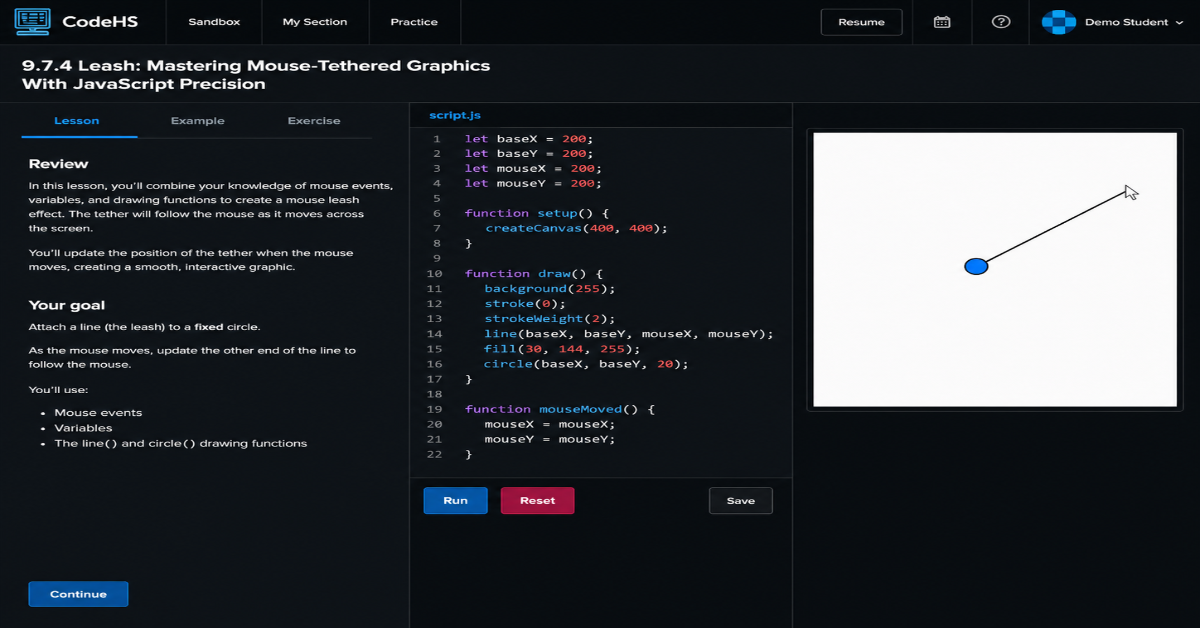Switch to the Exercise tab
The height and width of the screenshot is (628, 1200).
pos(314,121)
